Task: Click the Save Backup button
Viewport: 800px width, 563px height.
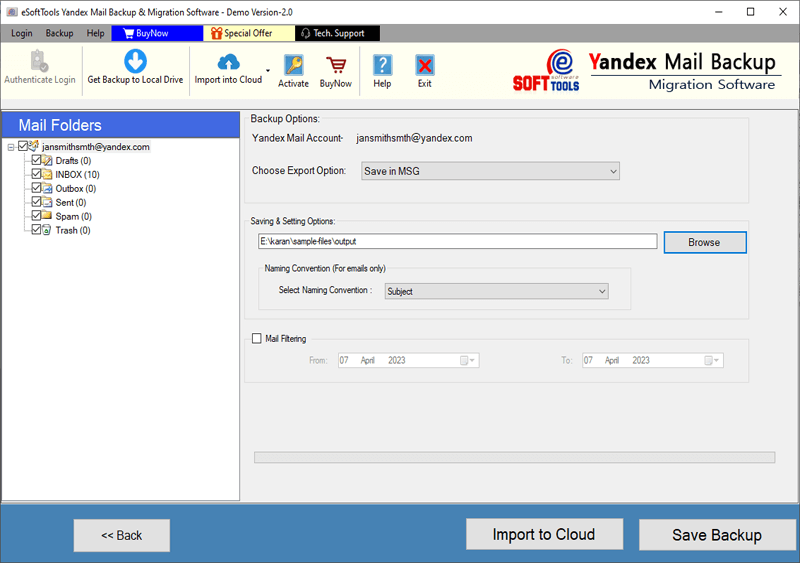Action: pos(717,535)
